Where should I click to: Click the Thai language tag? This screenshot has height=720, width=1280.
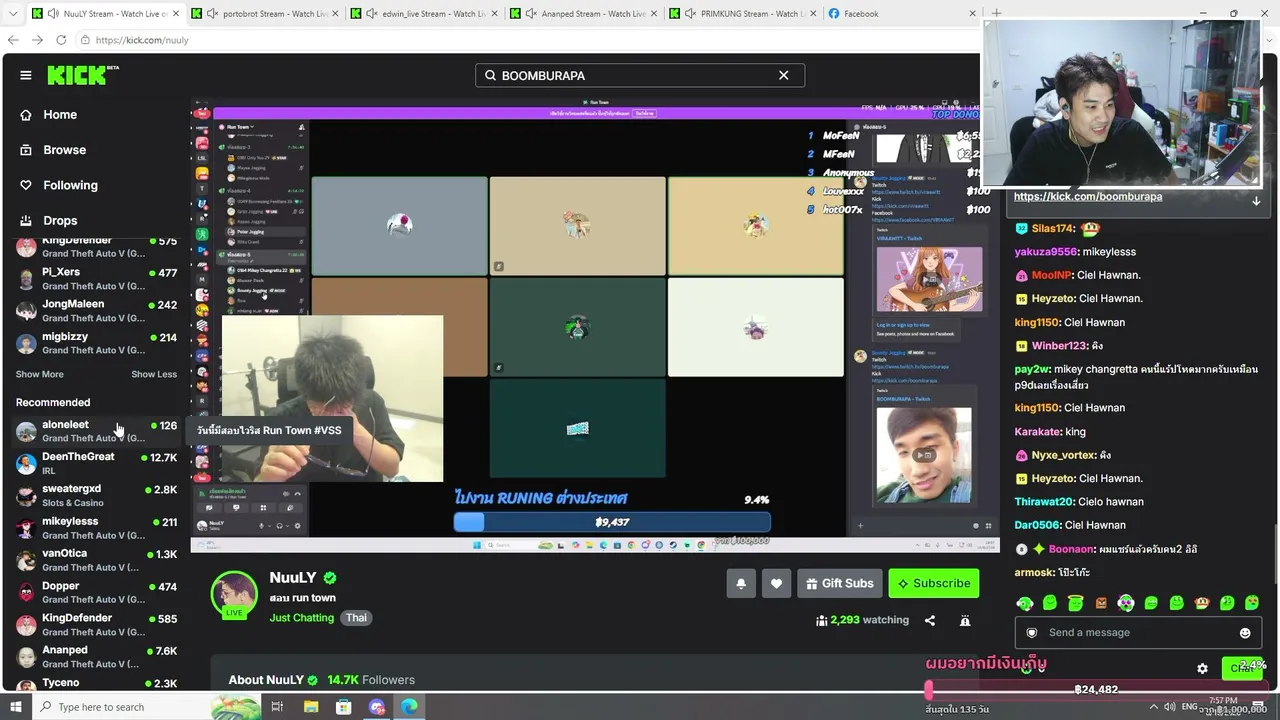point(356,618)
